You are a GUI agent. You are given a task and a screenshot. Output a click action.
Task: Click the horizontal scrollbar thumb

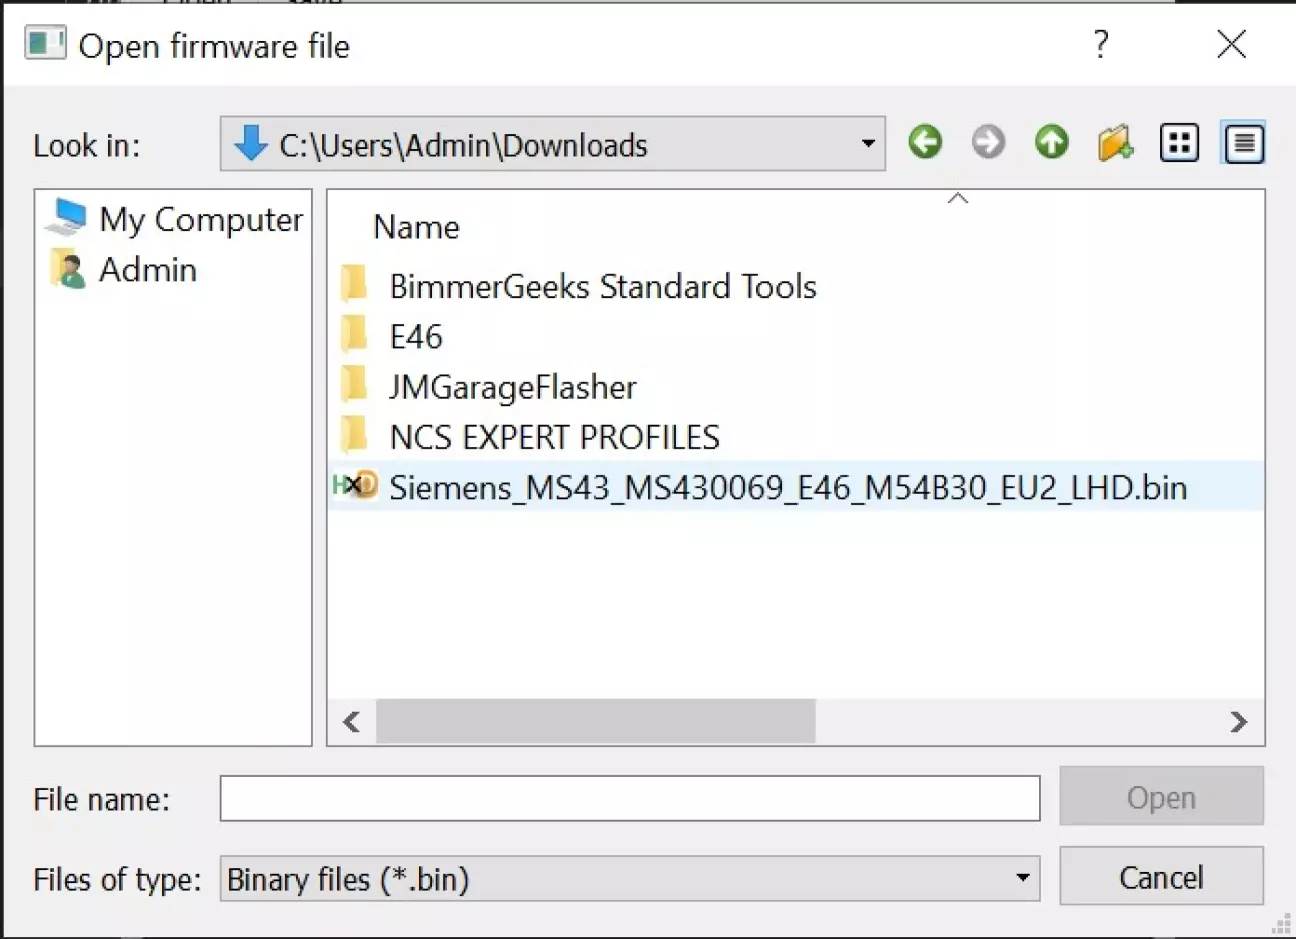(595, 721)
